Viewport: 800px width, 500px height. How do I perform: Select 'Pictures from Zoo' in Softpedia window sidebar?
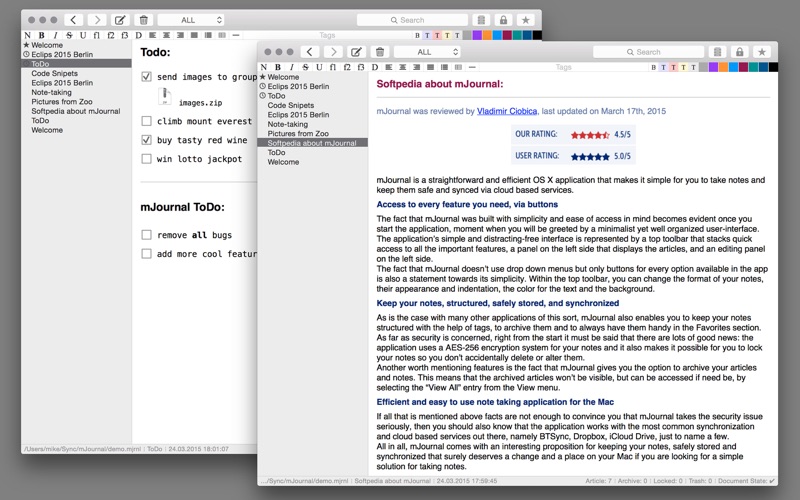pos(298,134)
